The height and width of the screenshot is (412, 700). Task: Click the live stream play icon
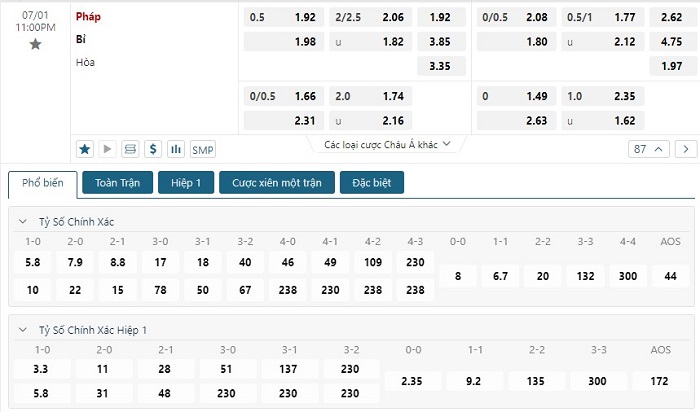(107, 149)
